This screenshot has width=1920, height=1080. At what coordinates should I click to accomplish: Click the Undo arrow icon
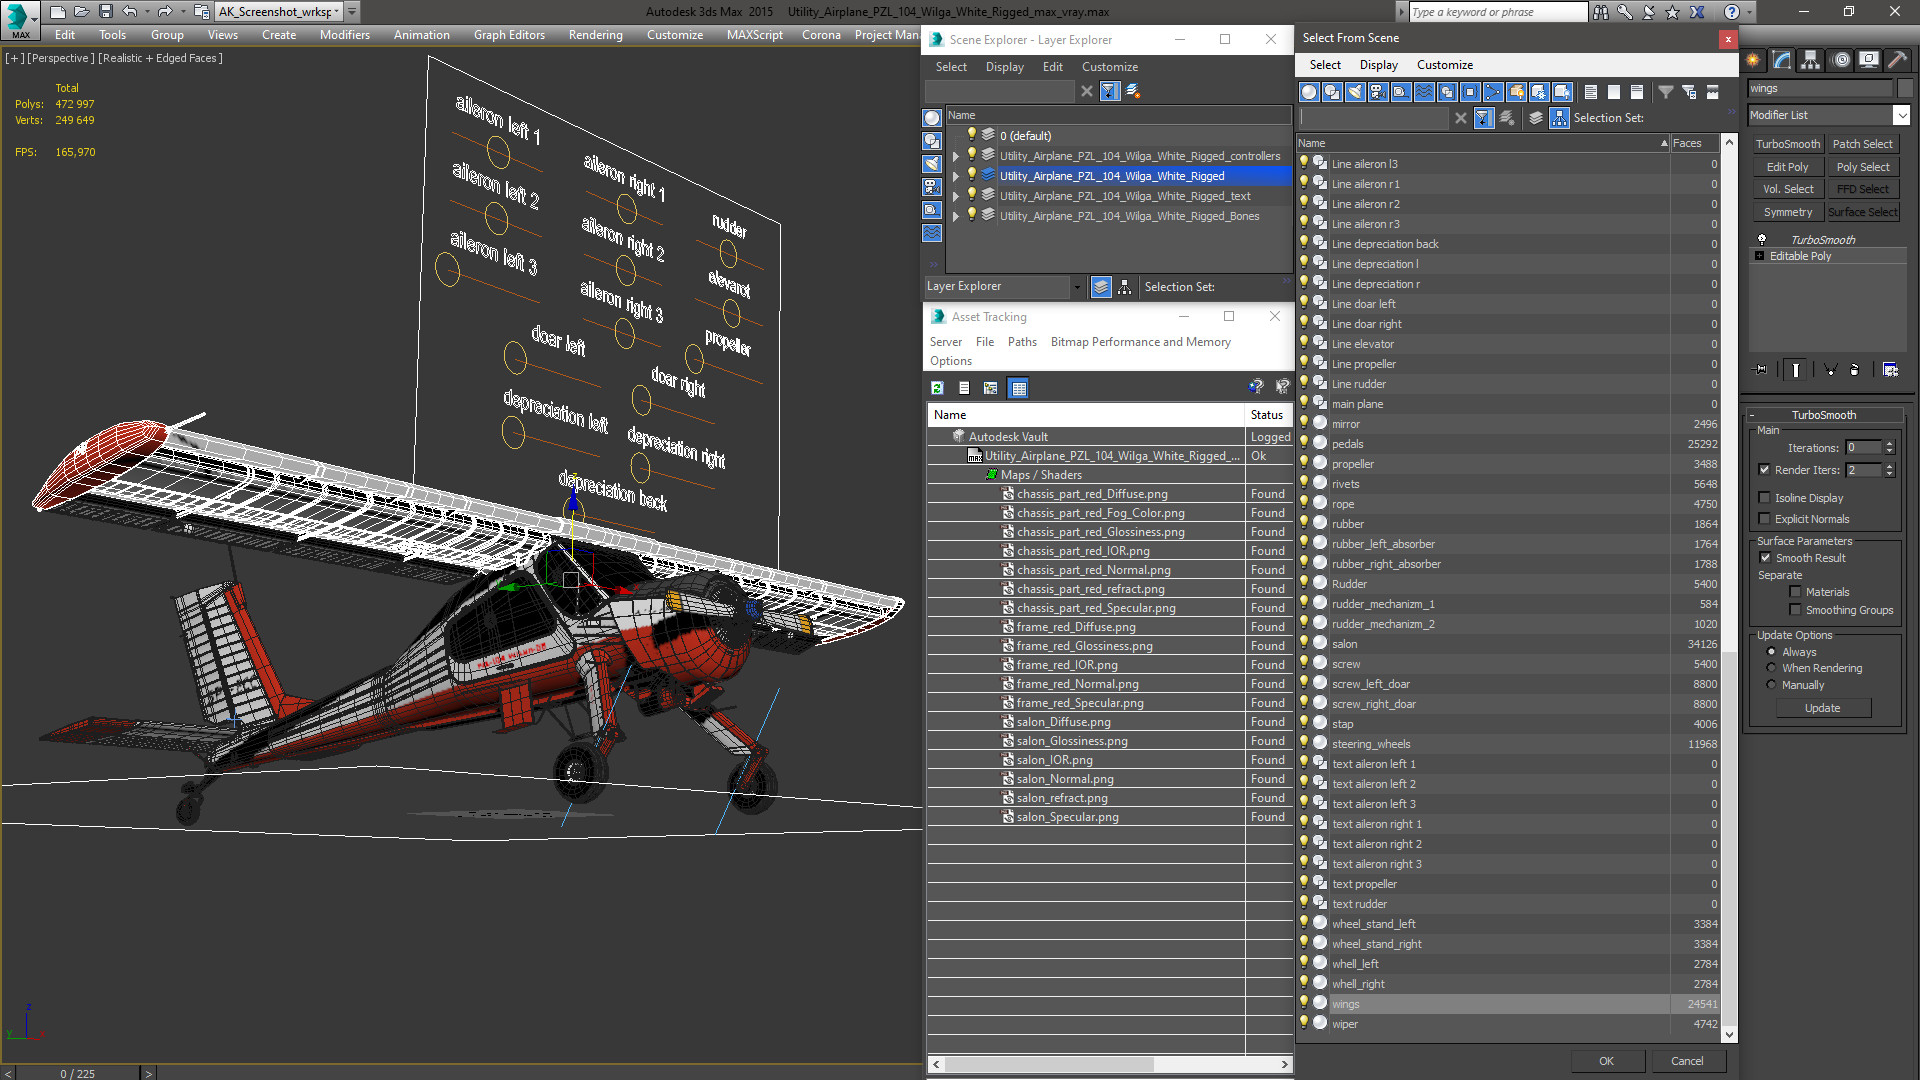129,12
